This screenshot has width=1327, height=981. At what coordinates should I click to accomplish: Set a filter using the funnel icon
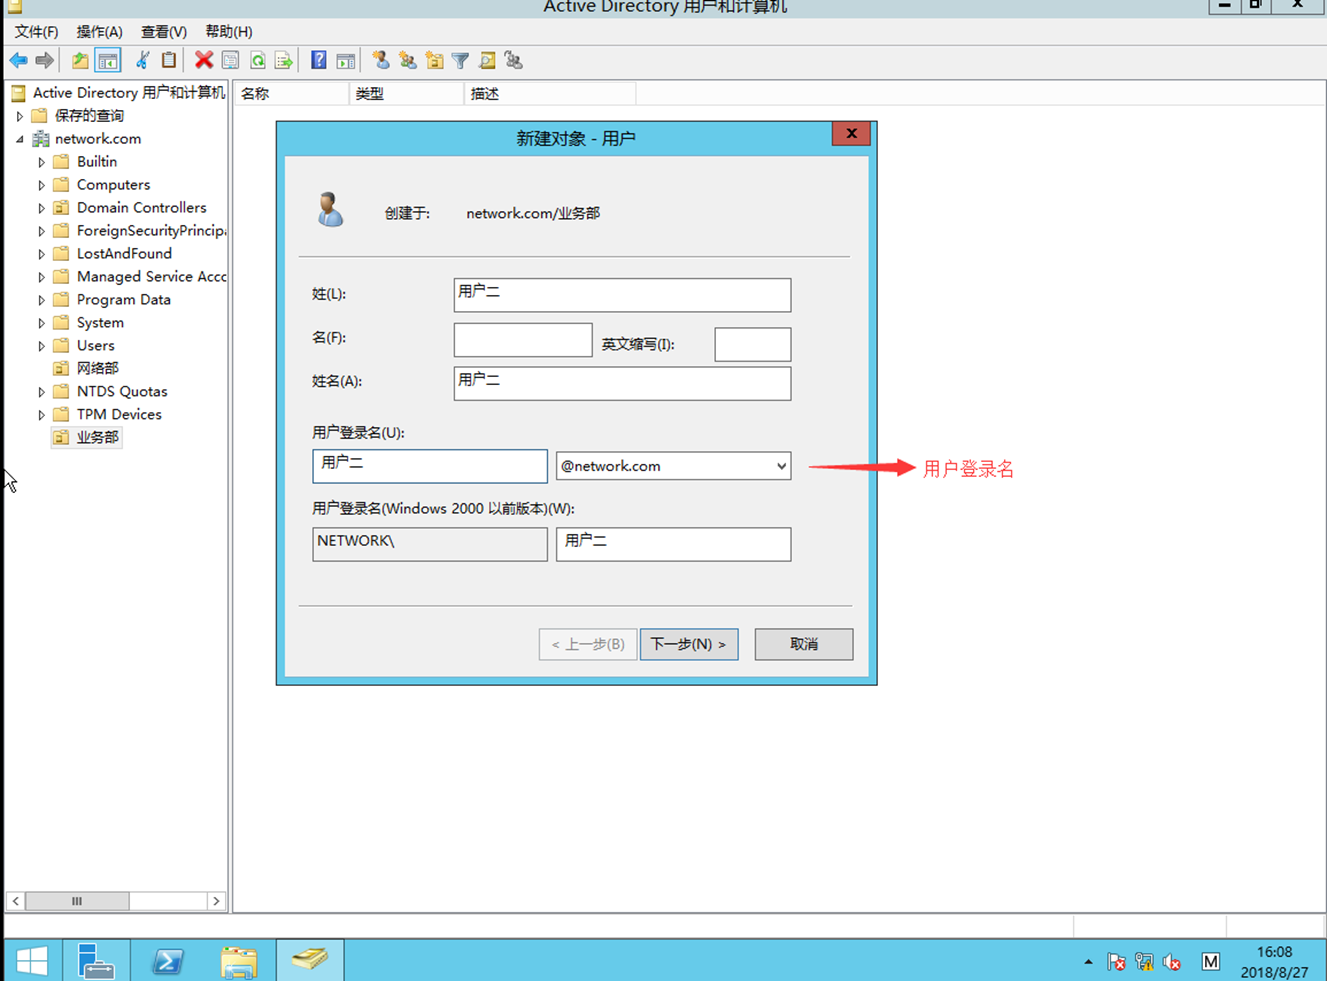pos(459,60)
